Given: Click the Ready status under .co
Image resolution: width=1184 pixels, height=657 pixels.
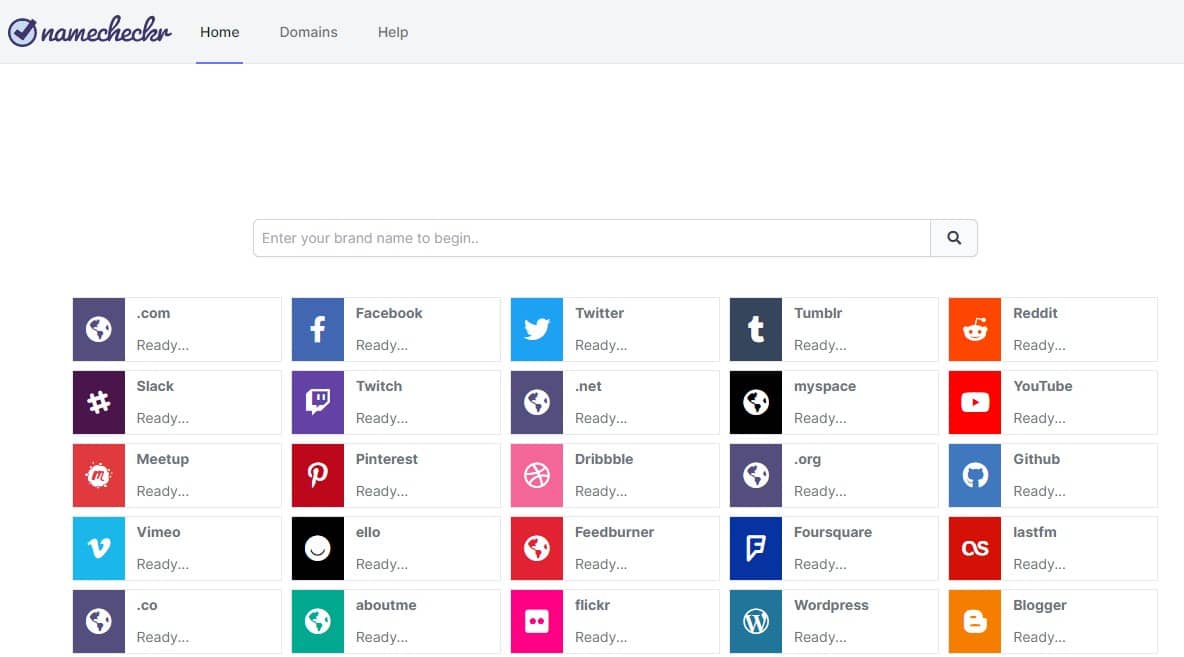Looking at the screenshot, I should (x=162, y=637).
